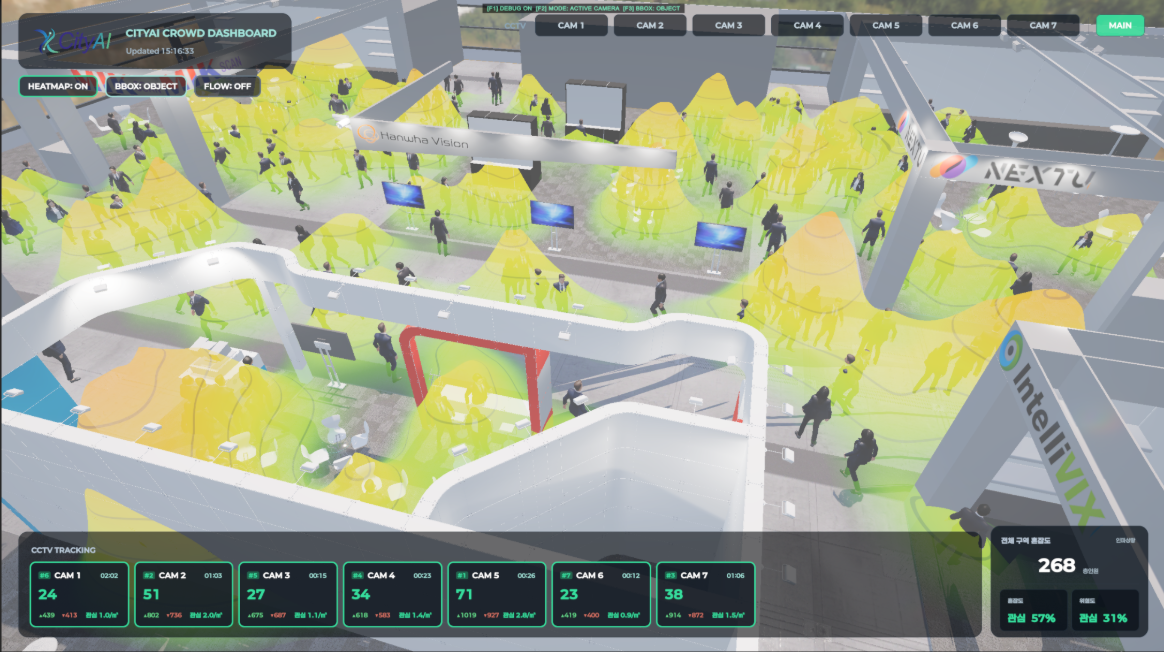Click the #6 rank badge on CAM 1 card
Viewport: 1164px width, 652px height.
[44, 576]
